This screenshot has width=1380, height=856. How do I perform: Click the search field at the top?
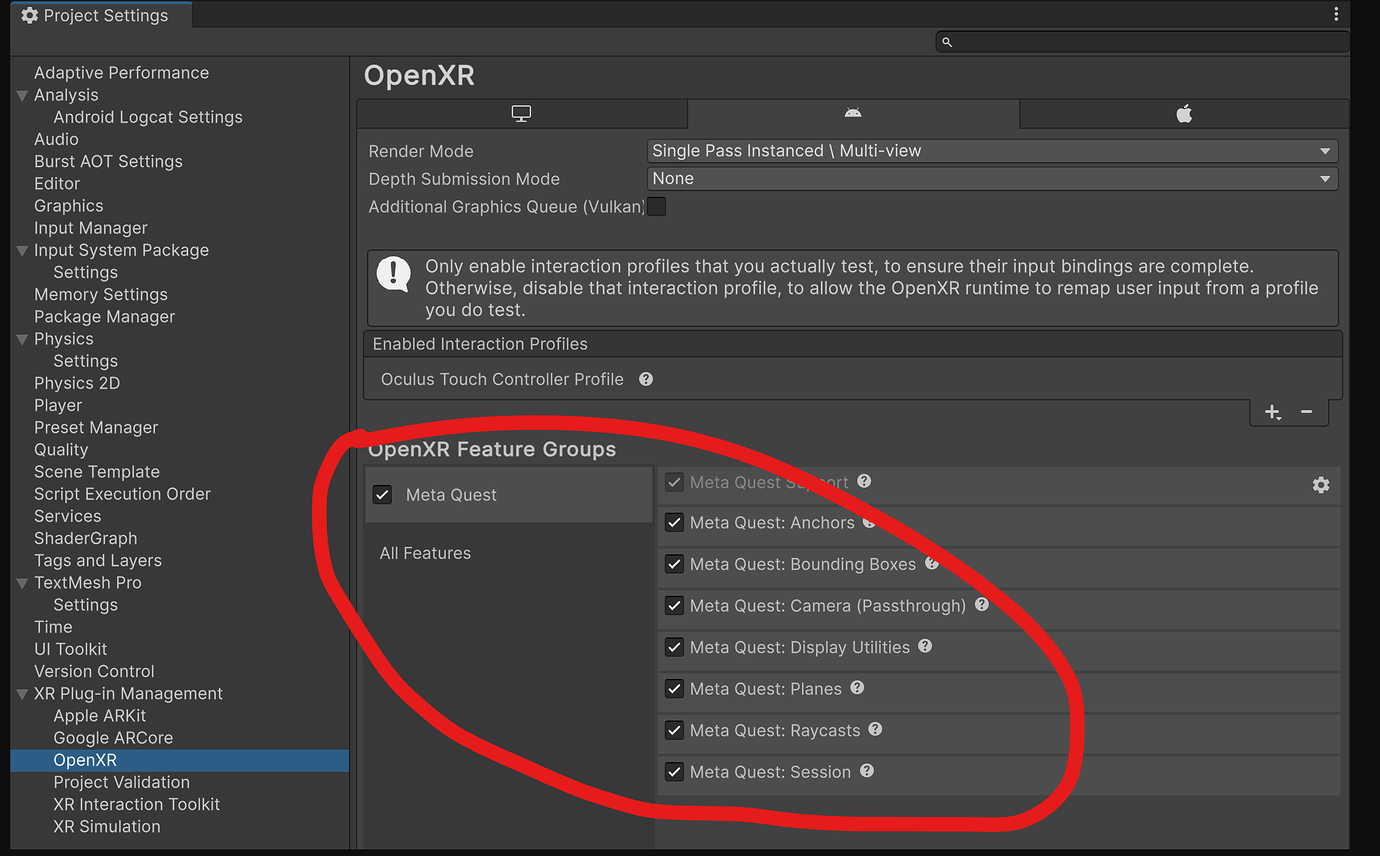pyautogui.click(x=1140, y=41)
